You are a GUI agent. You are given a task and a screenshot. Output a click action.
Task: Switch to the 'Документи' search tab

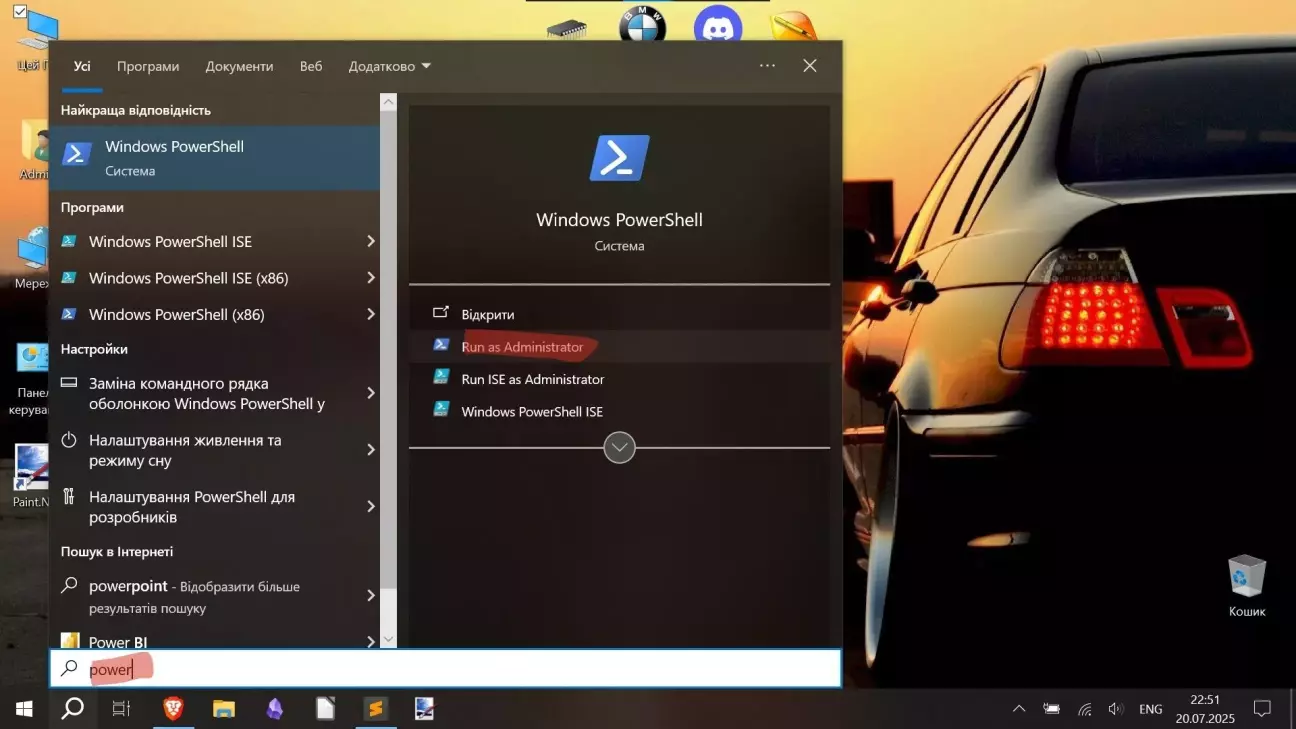239,66
